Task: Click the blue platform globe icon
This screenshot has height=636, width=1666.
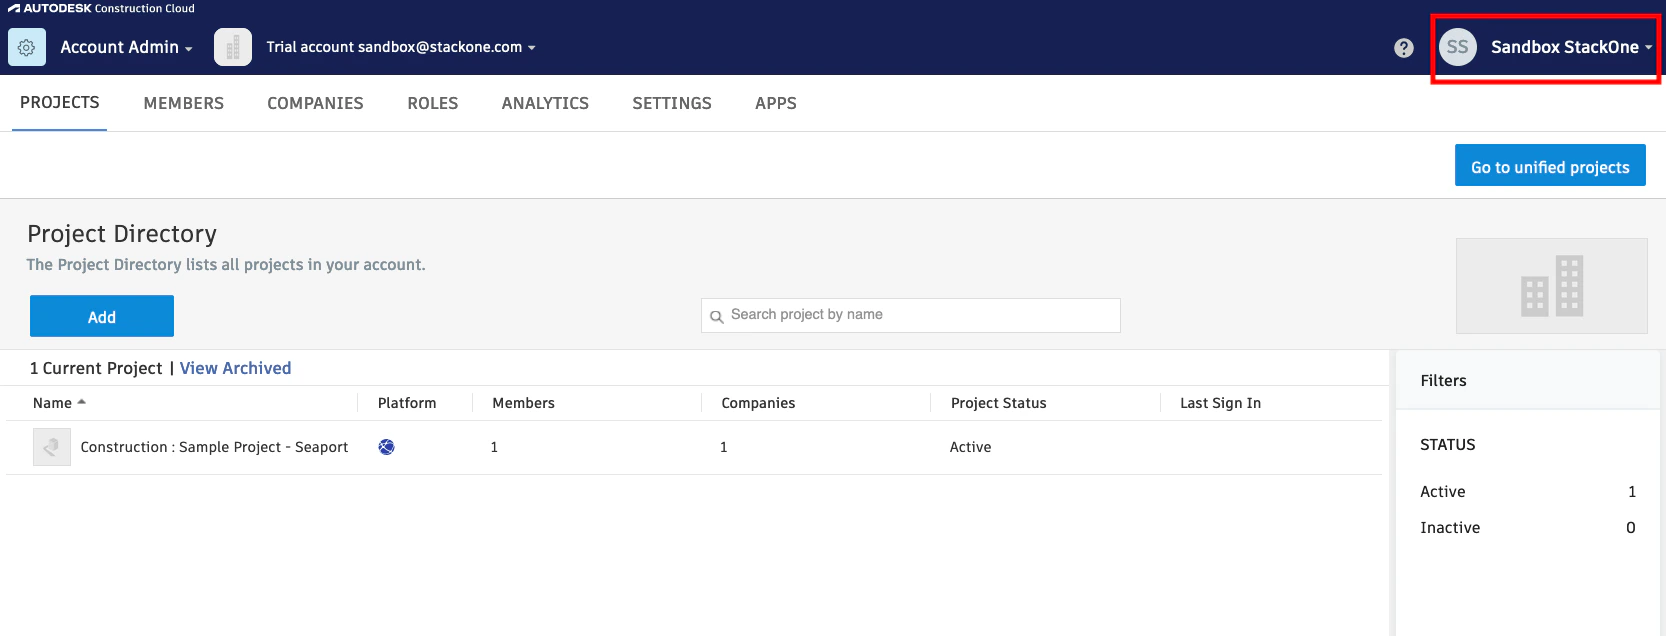Action: click(x=386, y=447)
